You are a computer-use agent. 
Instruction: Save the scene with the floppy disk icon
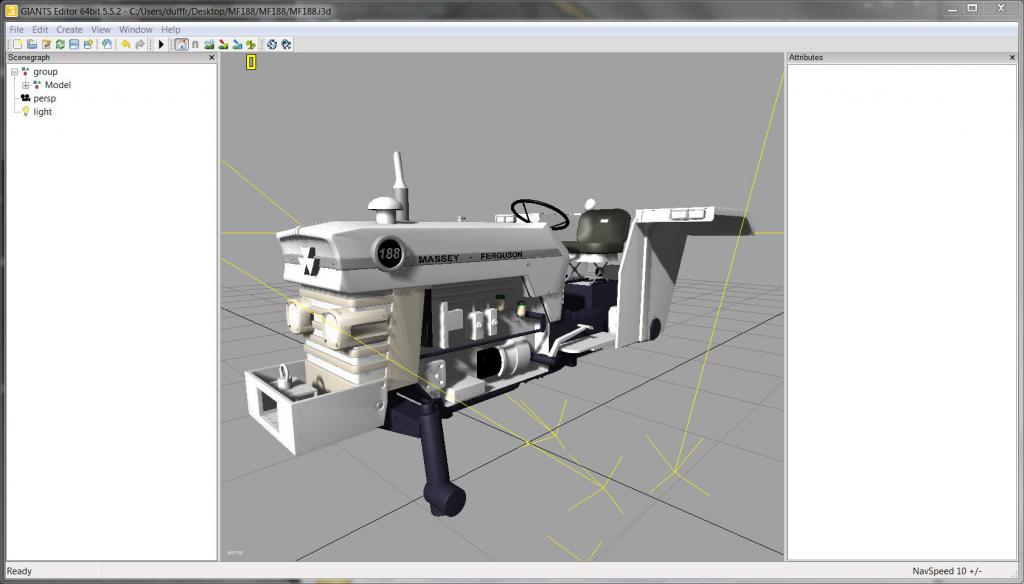[74, 44]
